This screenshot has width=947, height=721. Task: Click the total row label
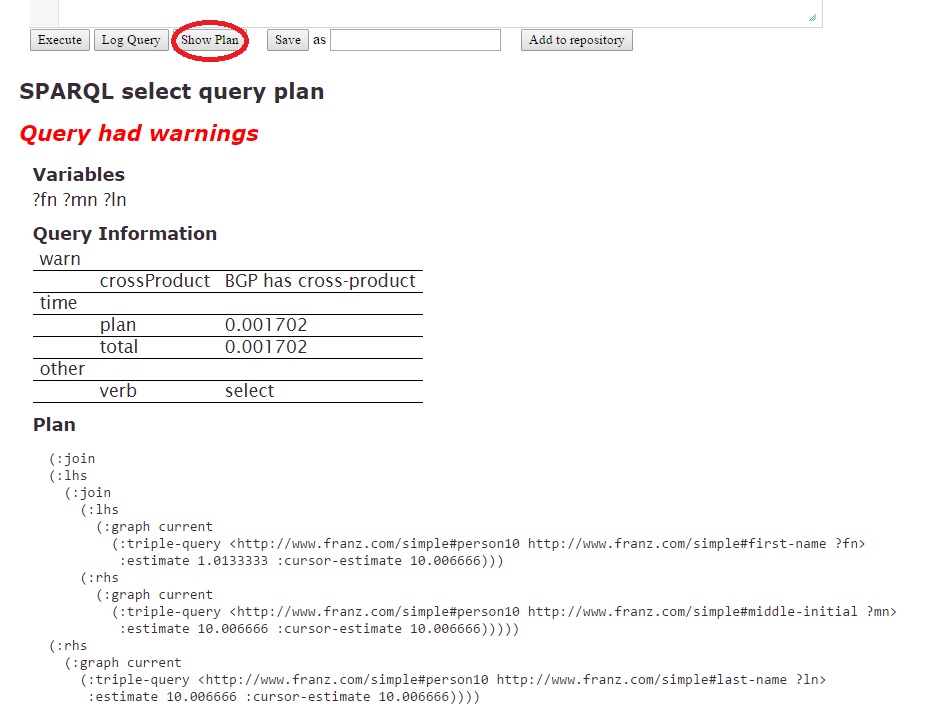[119, 347]
